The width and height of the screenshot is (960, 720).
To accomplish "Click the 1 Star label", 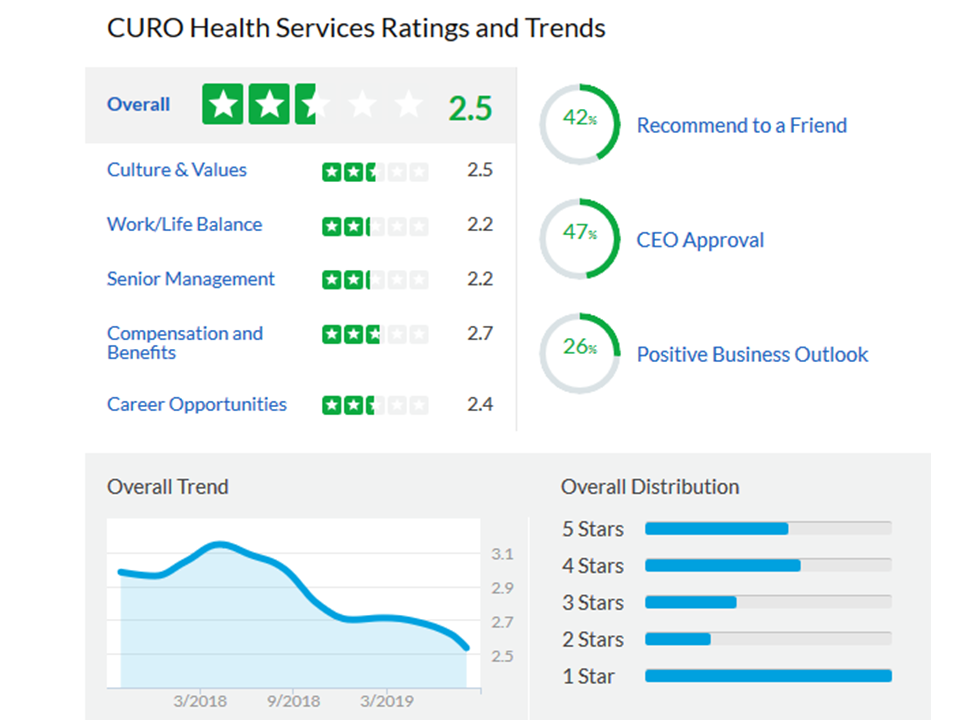I will 588,676.
